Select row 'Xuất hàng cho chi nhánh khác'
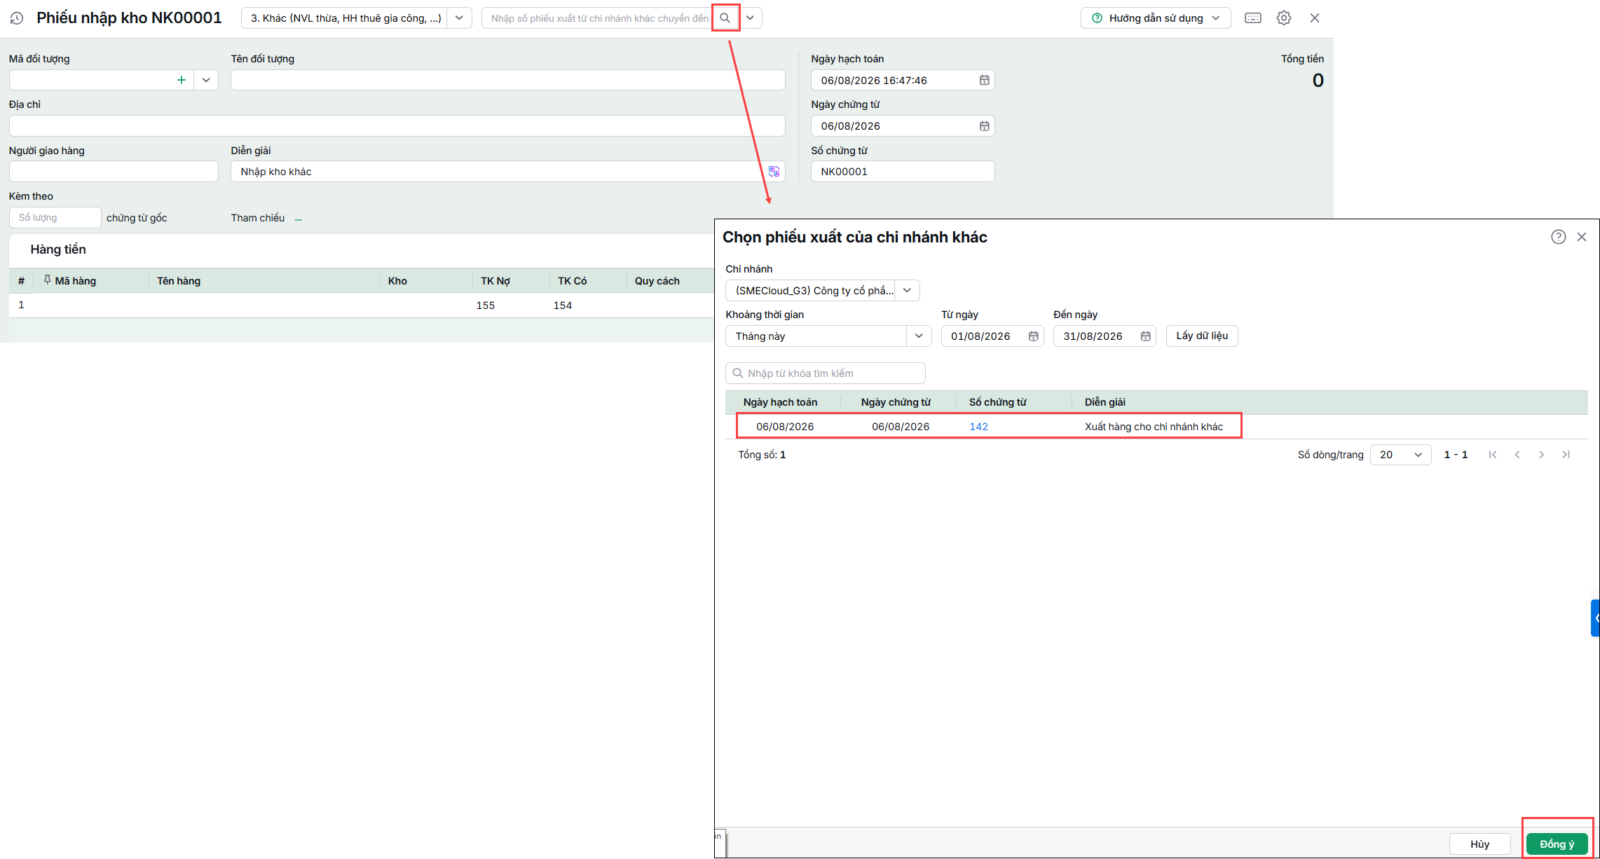The image size is (1600, 859). [1157, 426]
